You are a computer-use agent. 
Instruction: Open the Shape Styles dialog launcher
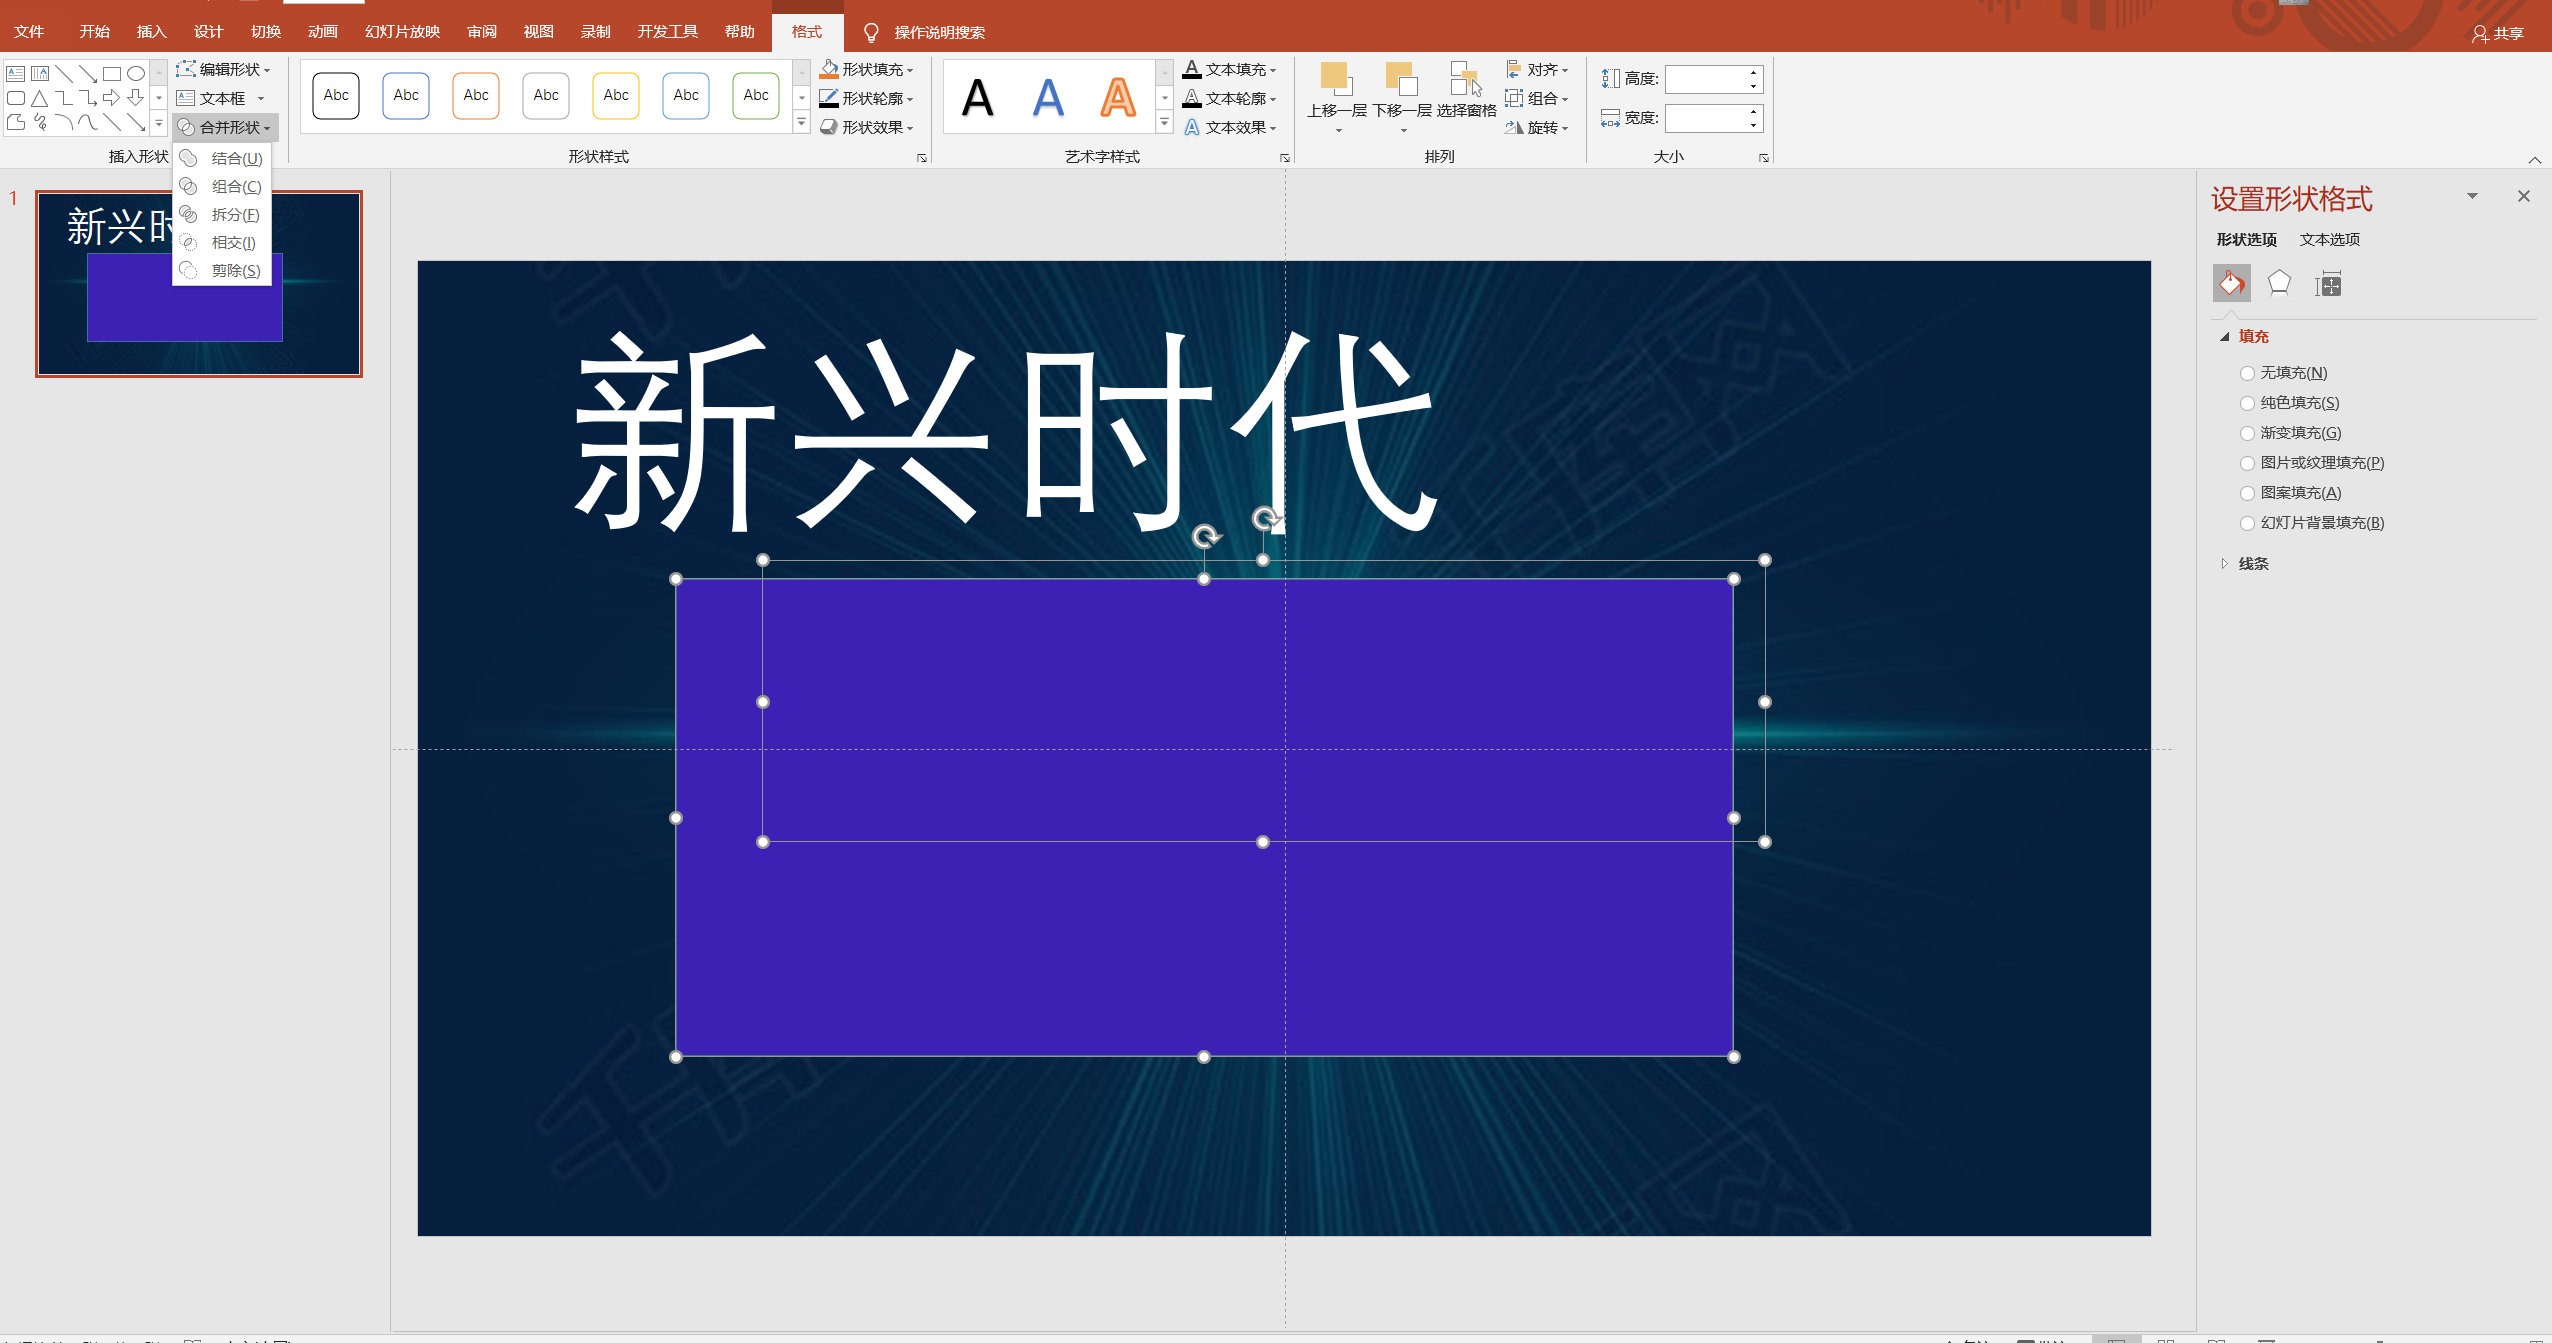click(922, 158)
